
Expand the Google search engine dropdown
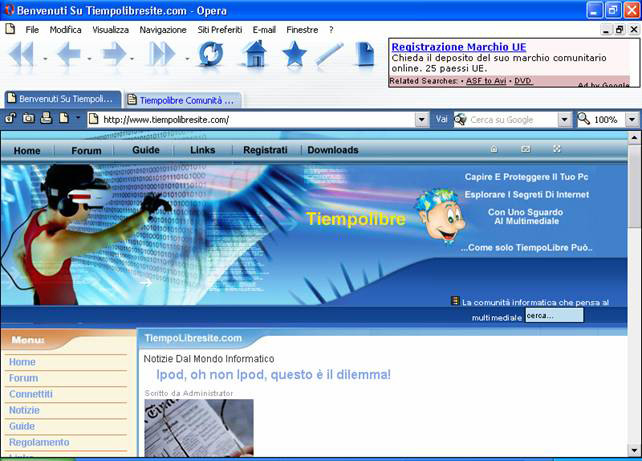click(564, 120)
